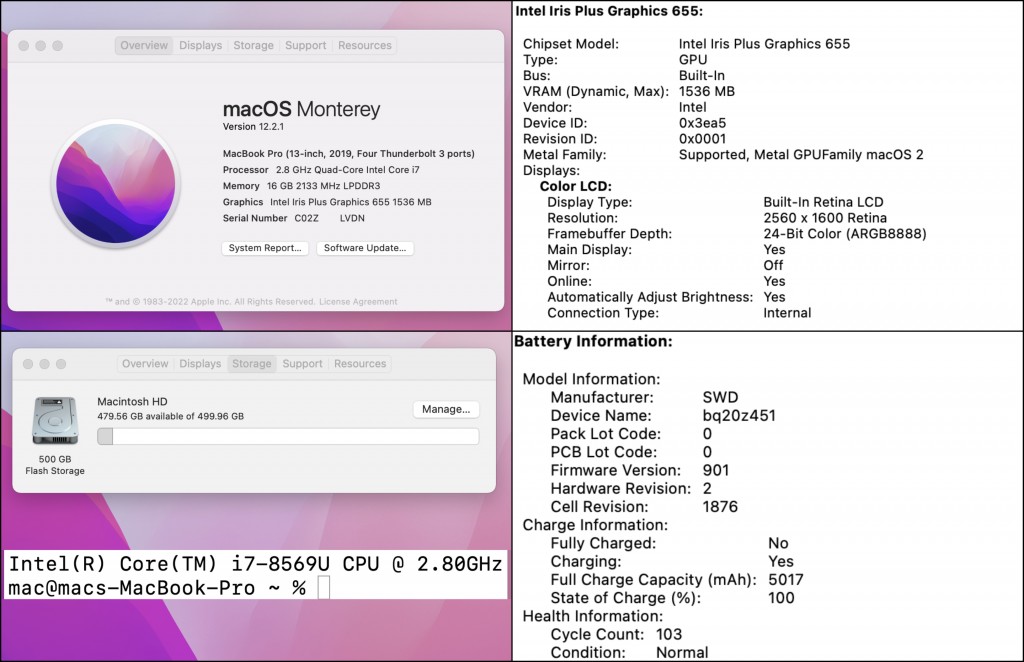Open Resources tab in the storage window

click(360, 363)
